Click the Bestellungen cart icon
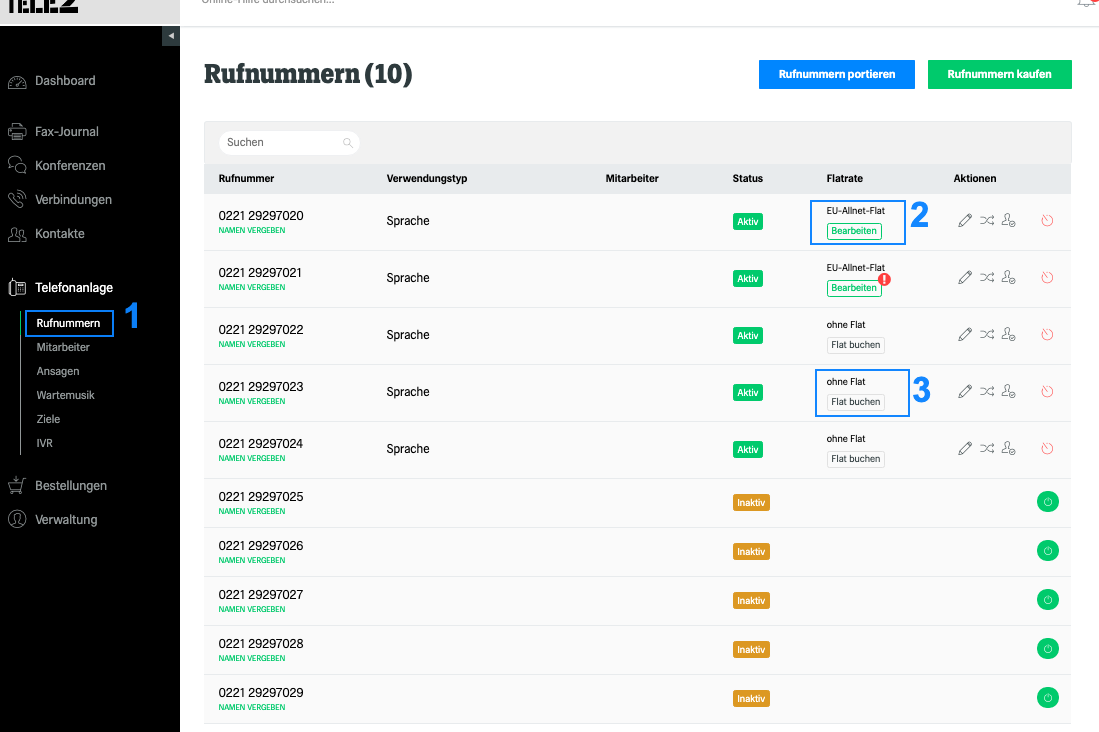 (17, 485)
